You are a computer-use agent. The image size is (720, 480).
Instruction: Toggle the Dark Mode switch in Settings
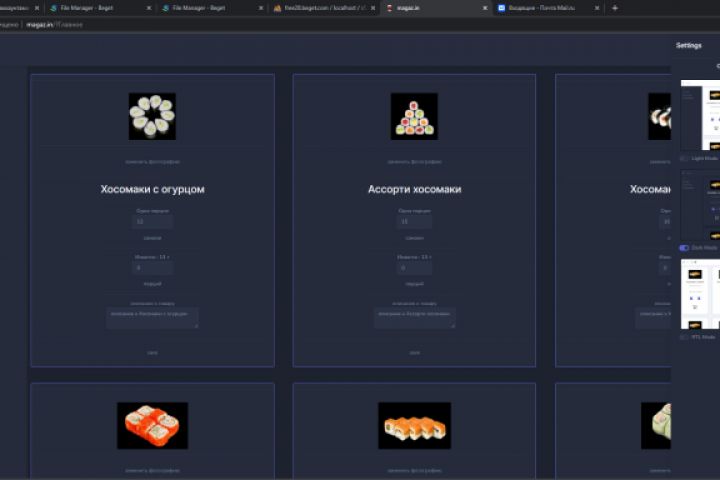point(684,248)
